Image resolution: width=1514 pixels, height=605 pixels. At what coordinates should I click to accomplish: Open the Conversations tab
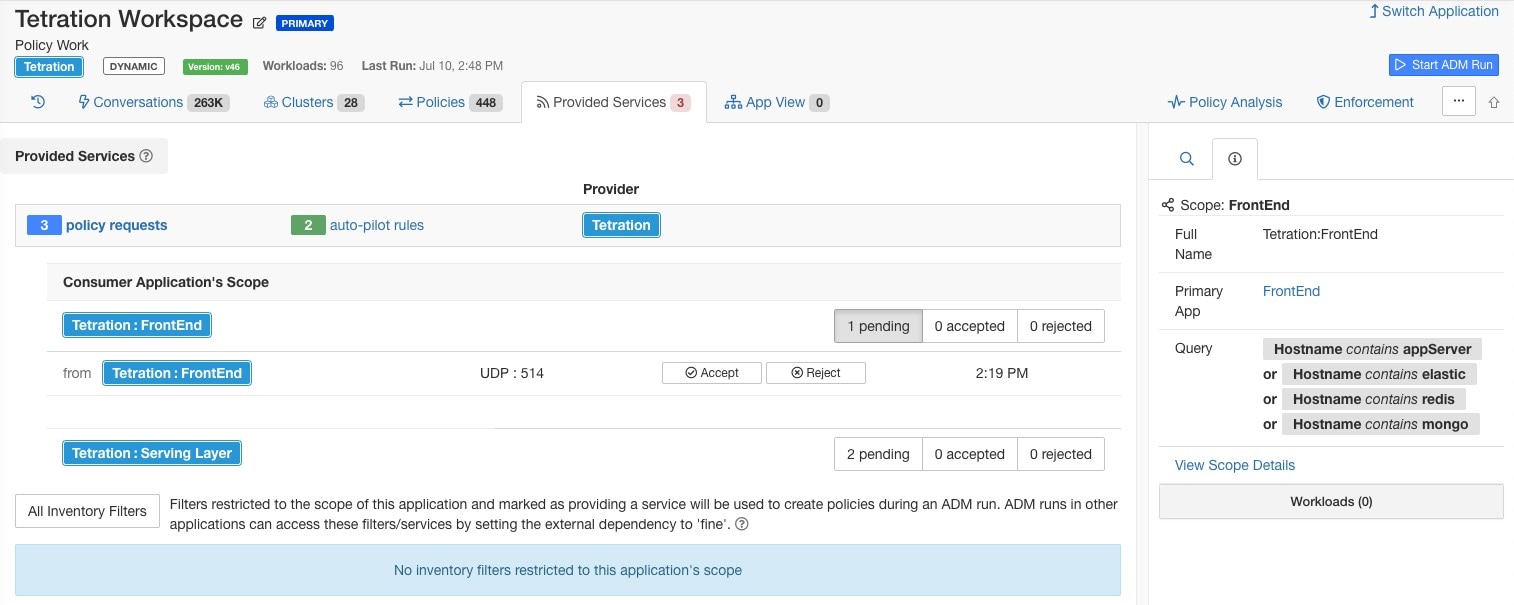[x=154, y=102]
